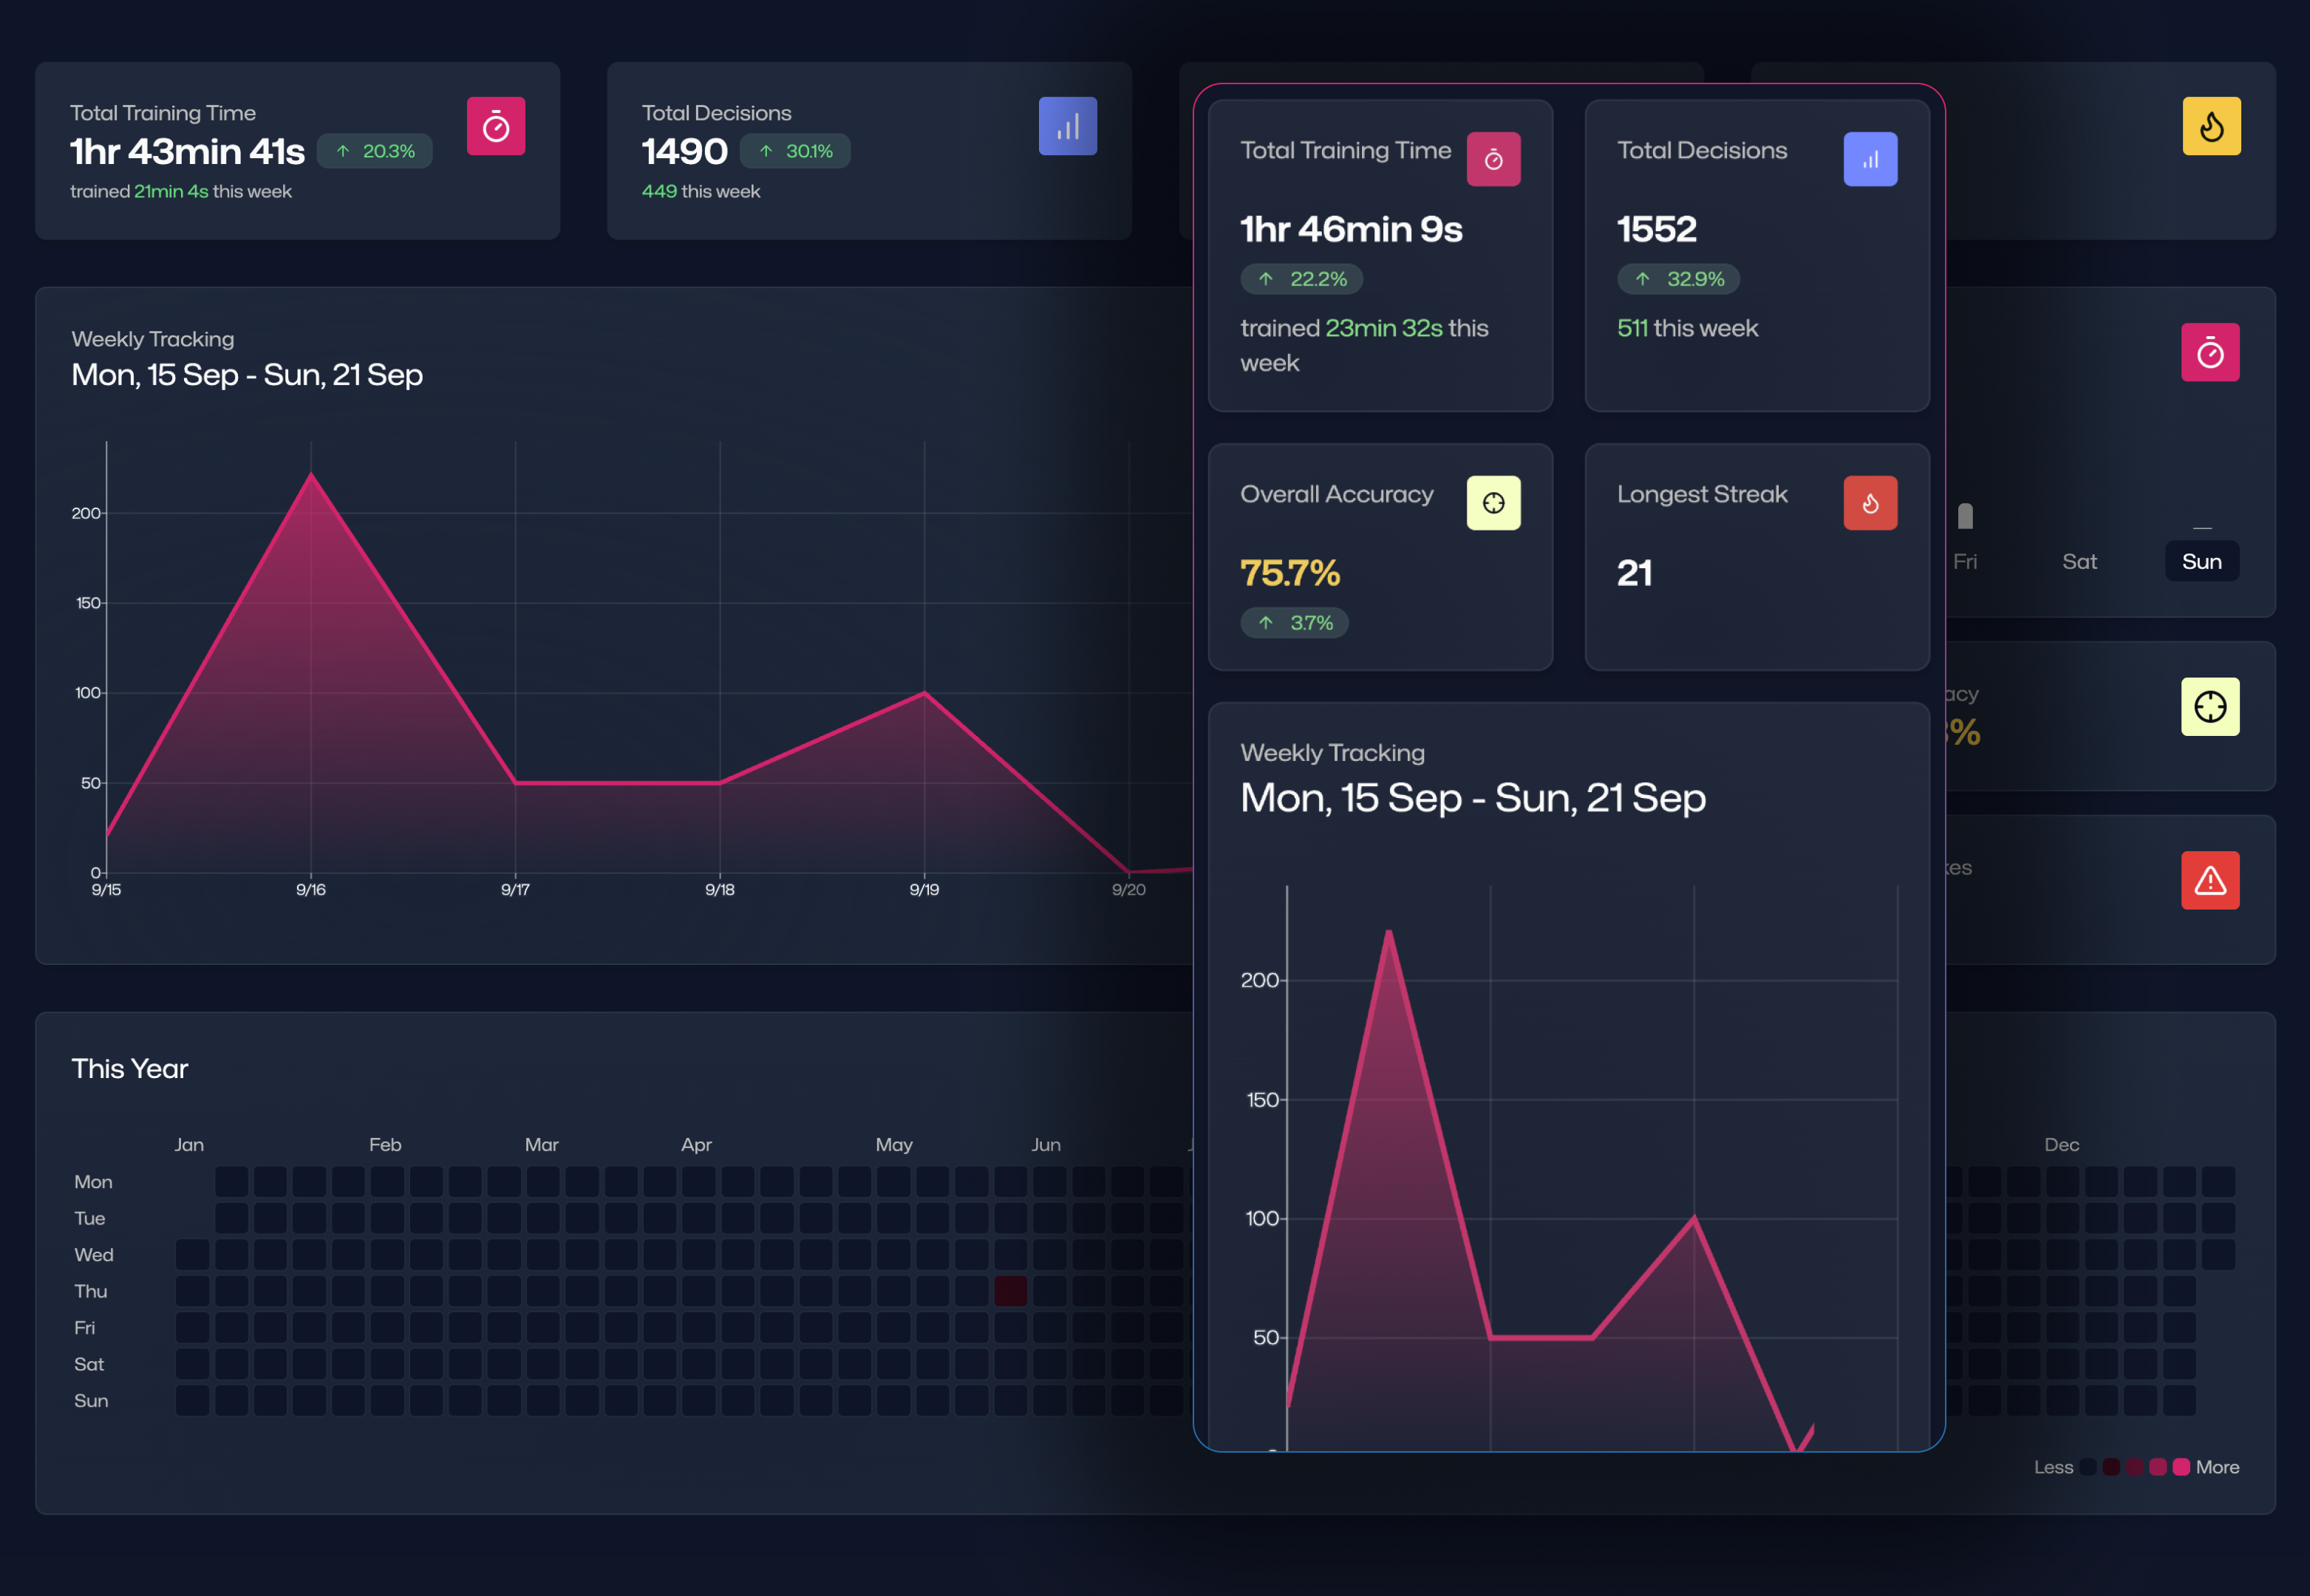Screen dimensions: 2310x1596
Task: Click the brightest pink legend swatch next to More
Action: [x=2181, y=1467]
